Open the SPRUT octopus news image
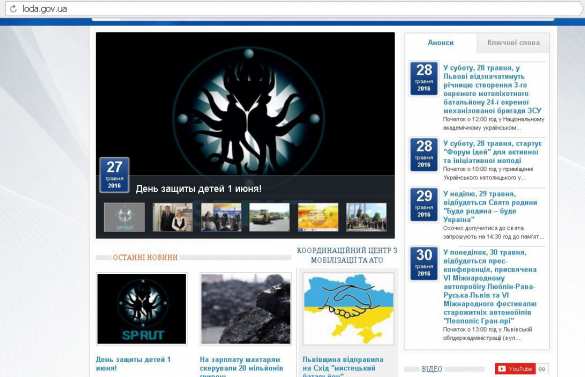585x377 pixels. point(142,309)
